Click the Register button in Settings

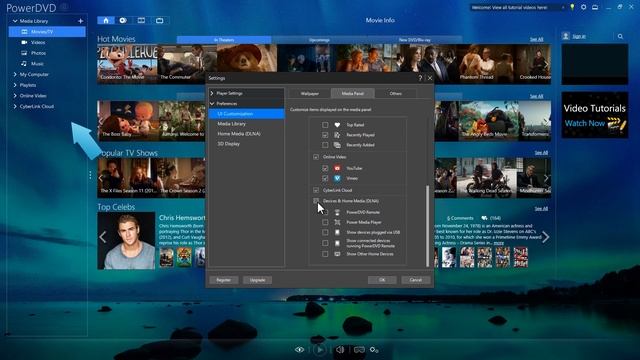pos(224,280)
